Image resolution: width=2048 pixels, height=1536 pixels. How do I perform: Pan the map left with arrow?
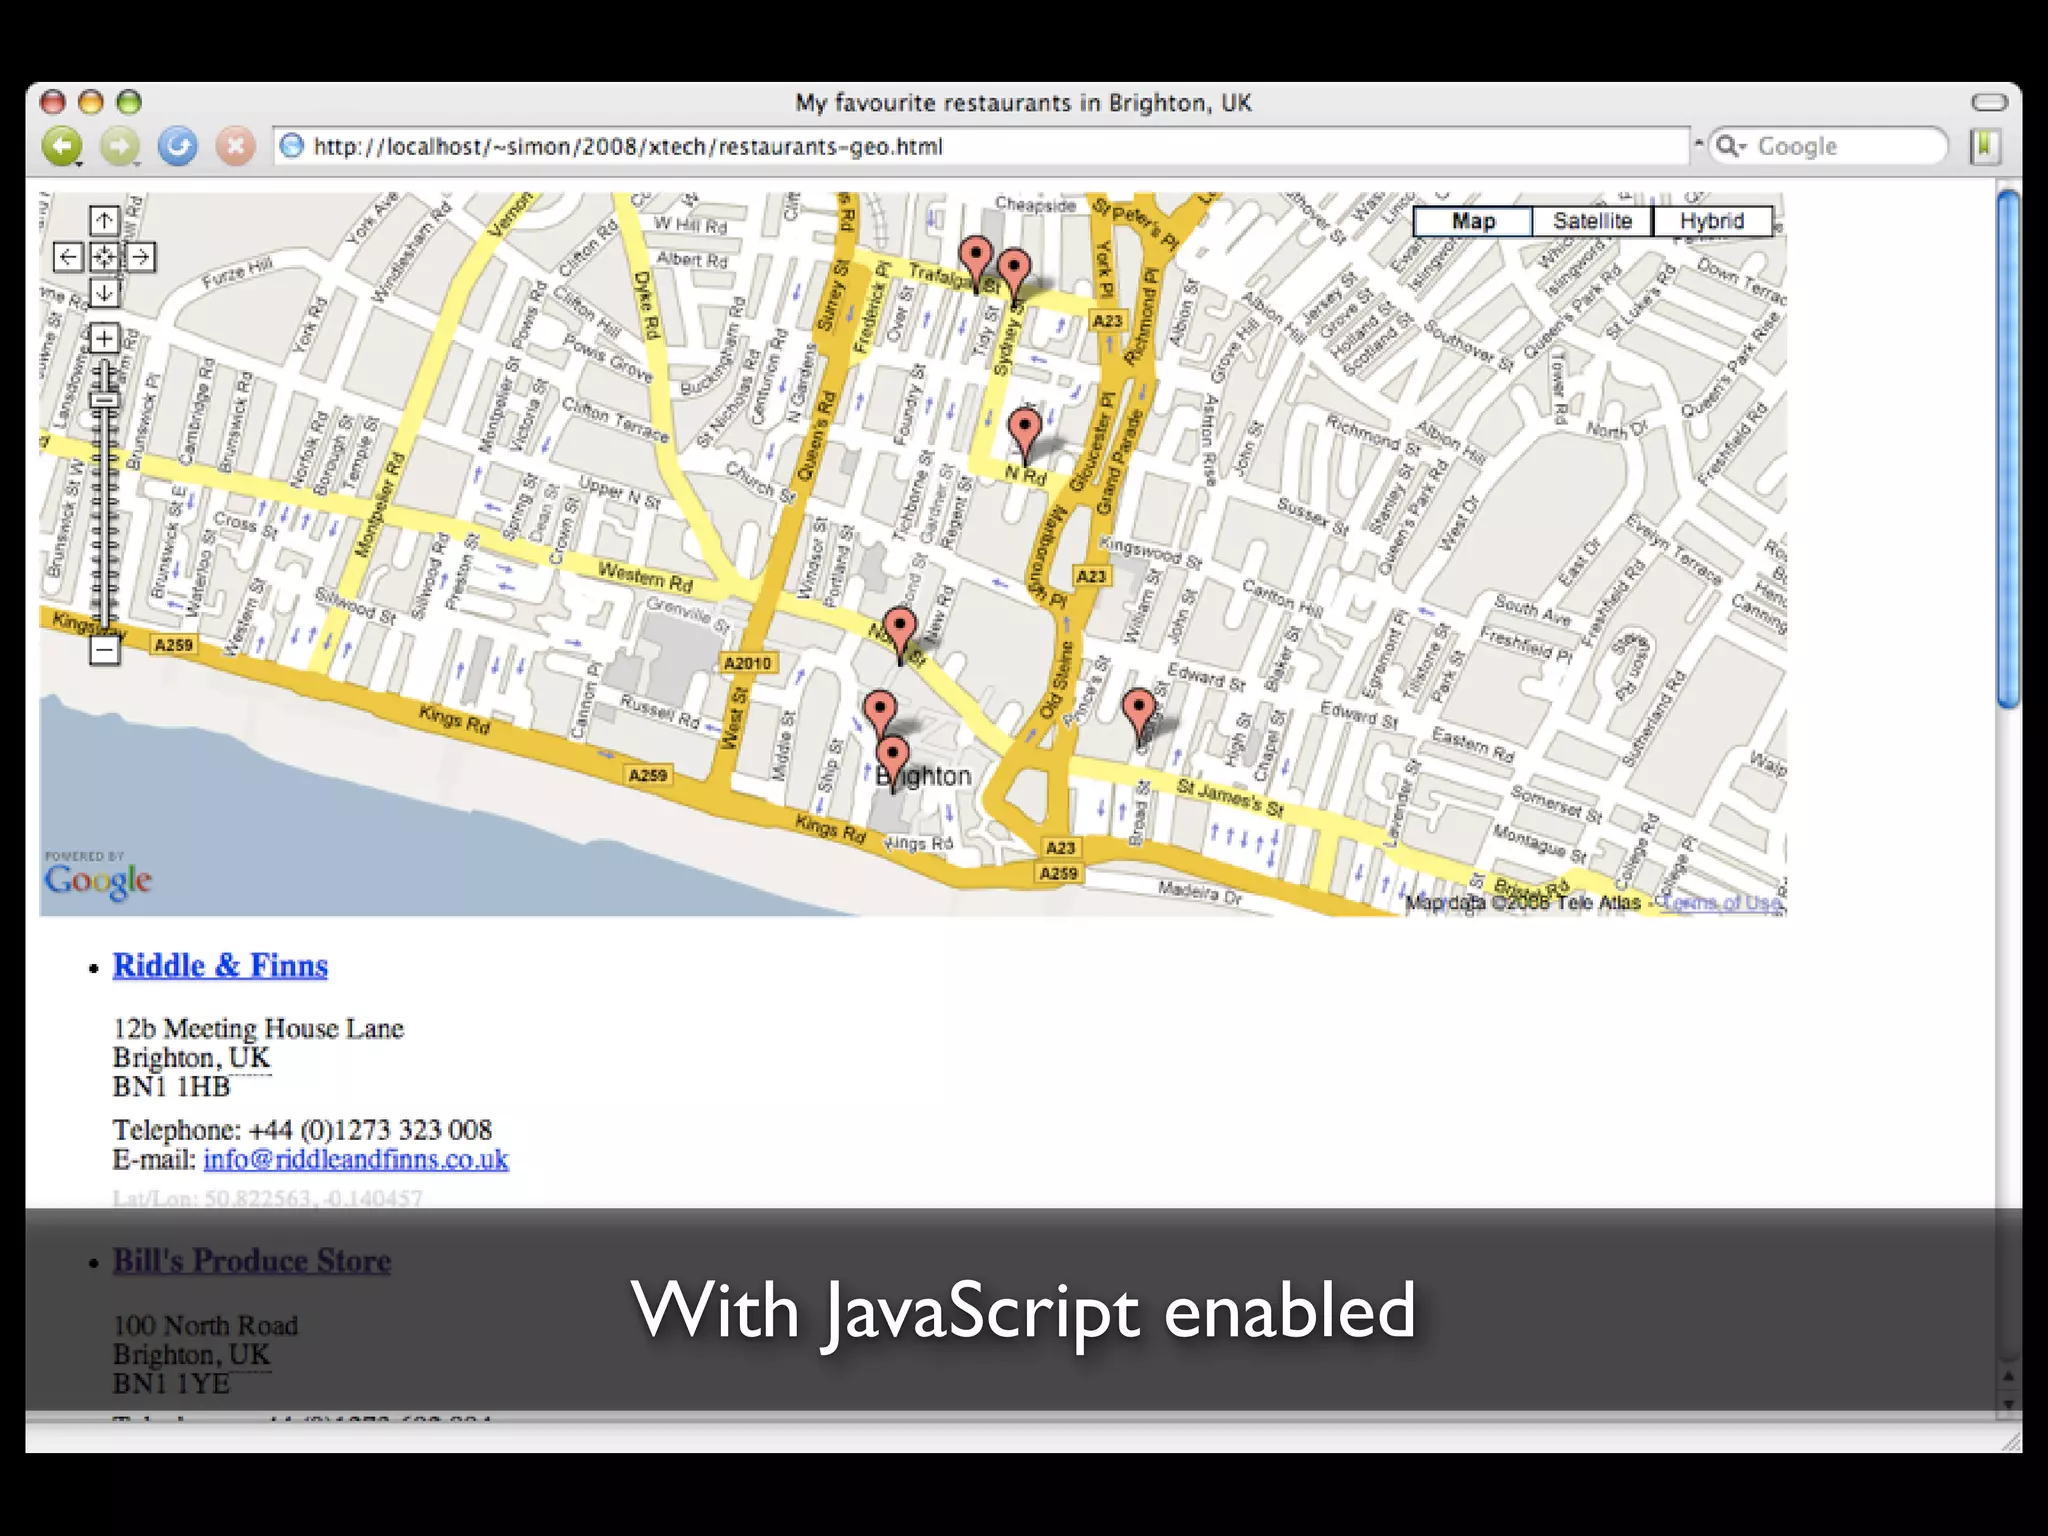click(67, 257)
